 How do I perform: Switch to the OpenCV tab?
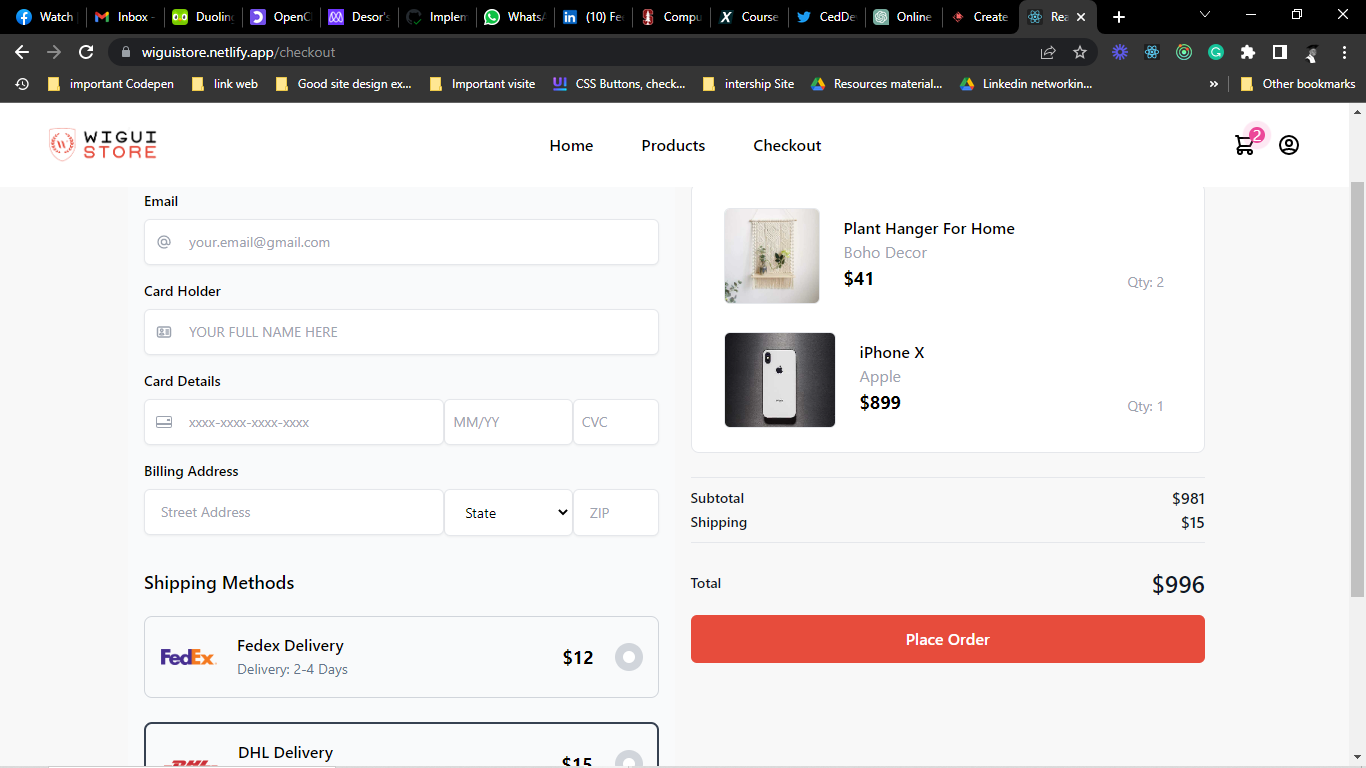point(280,17)
